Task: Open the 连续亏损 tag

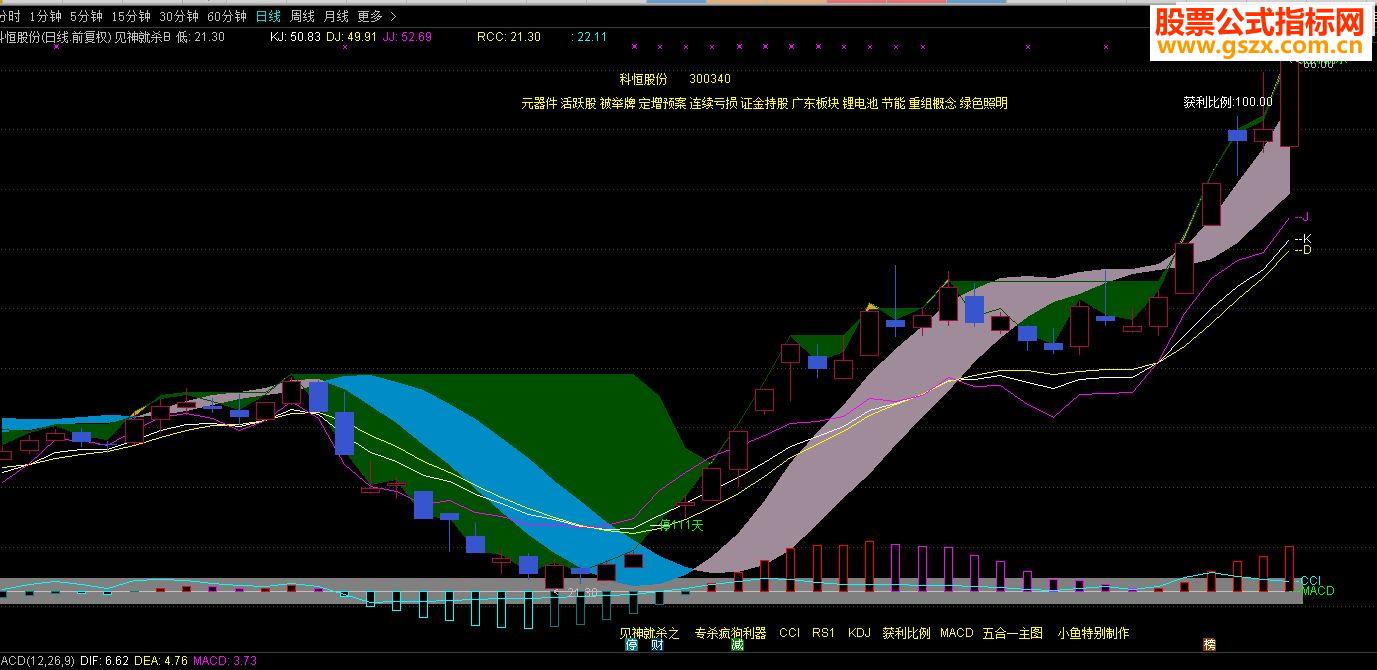Action: pyautogui.click(x=713, y=103)
